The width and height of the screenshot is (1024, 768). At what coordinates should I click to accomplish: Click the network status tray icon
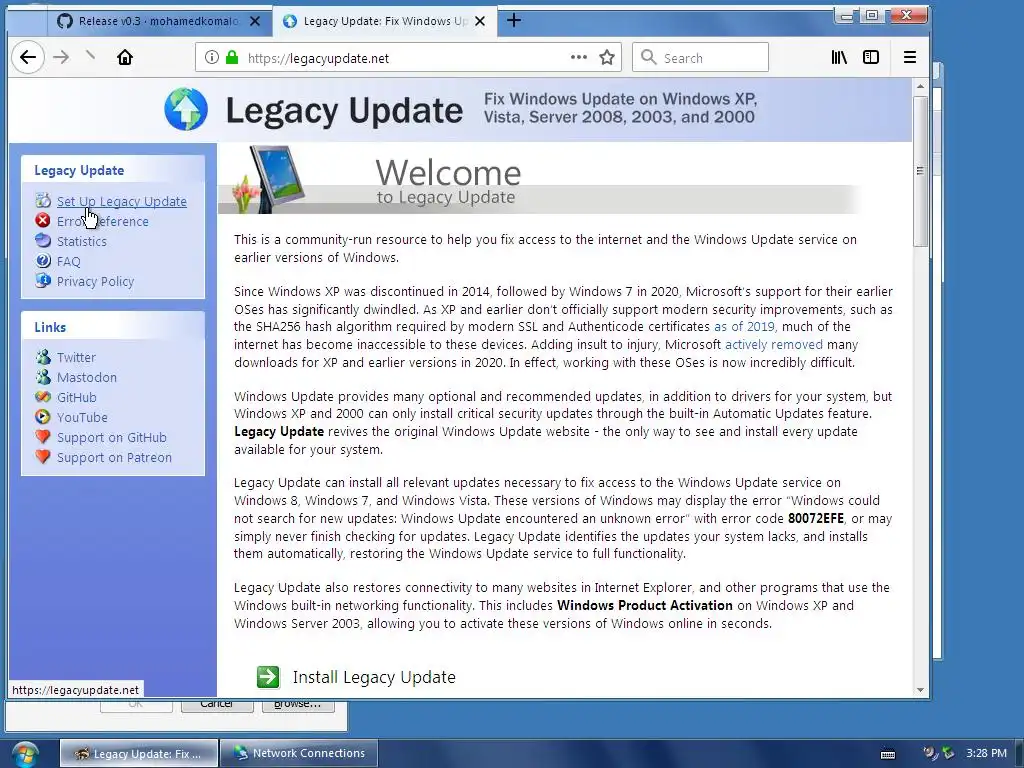(x=947, y=753)
